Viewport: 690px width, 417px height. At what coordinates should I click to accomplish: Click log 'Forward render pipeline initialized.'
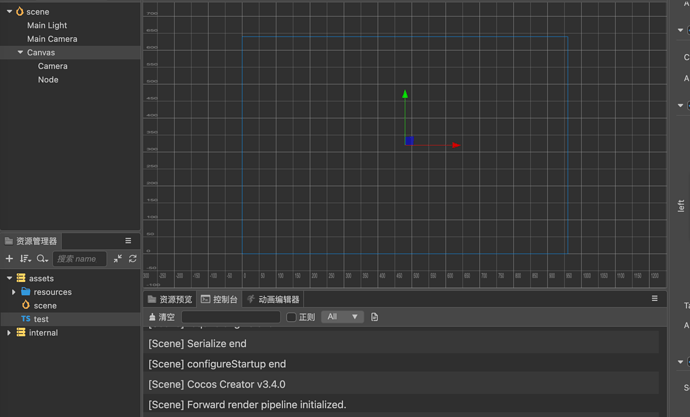coord(401,405)
